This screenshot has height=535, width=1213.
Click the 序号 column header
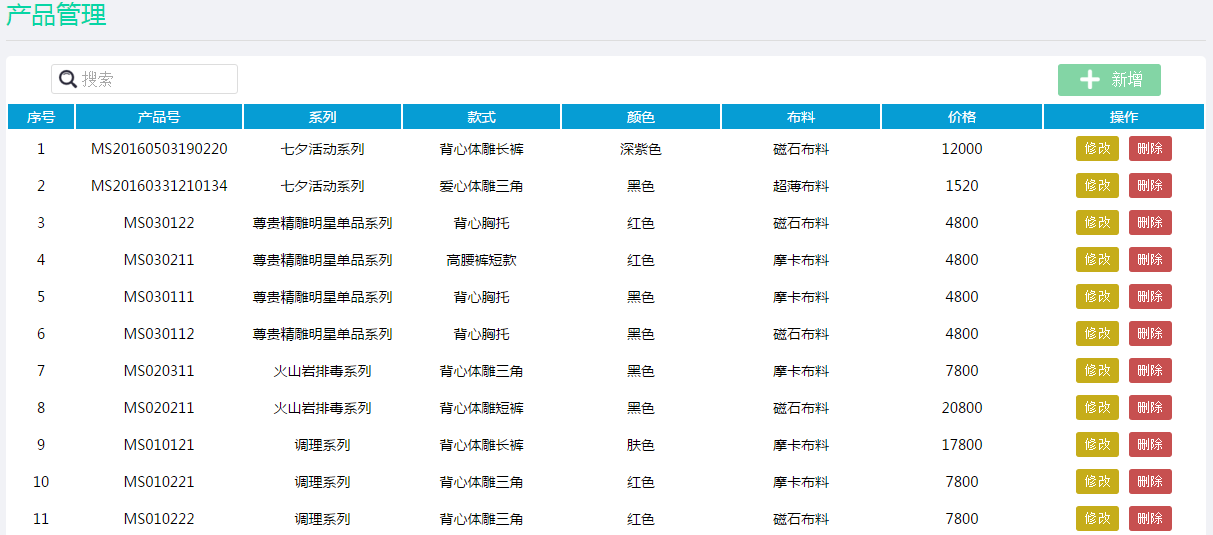coord(41,117)
